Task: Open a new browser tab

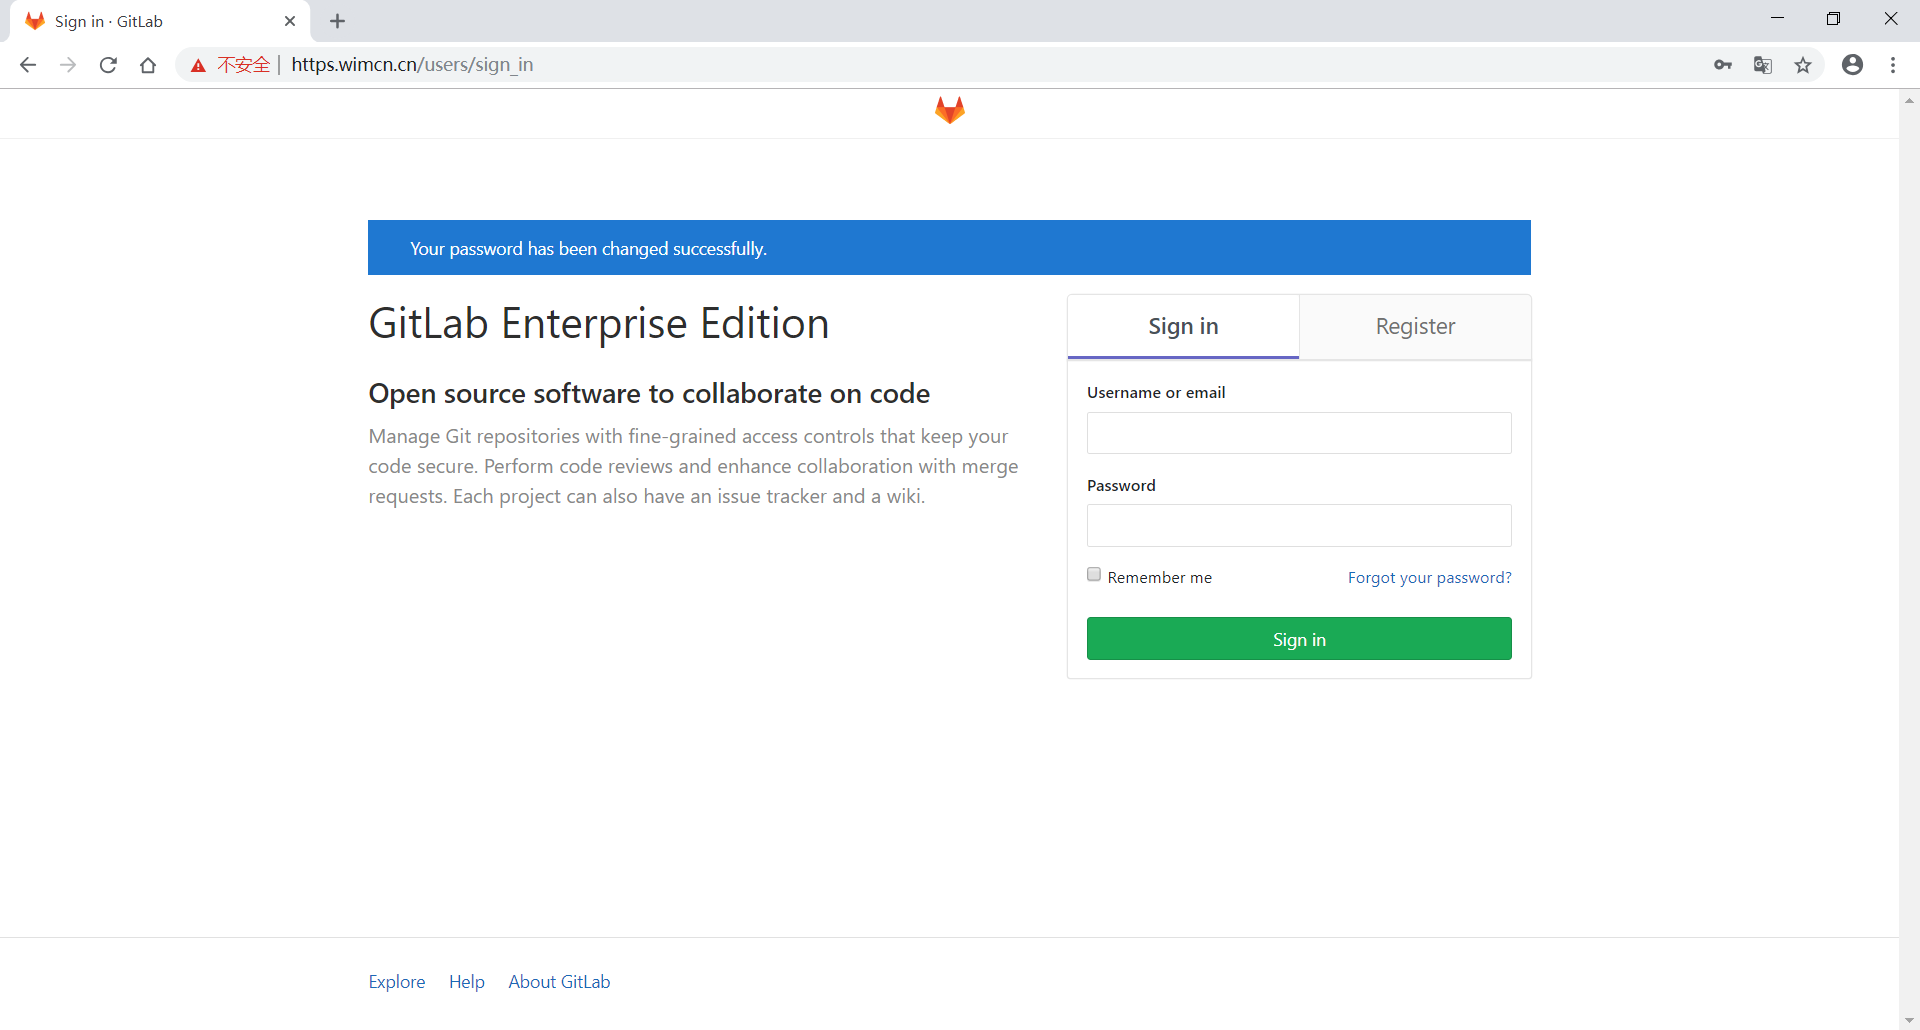Action: pos(337,21)
